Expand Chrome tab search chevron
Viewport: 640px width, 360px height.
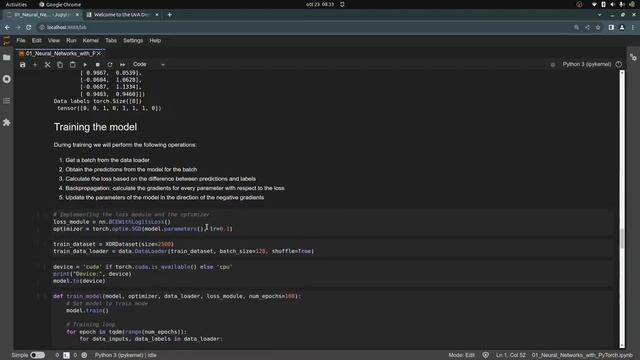(599, 15)
